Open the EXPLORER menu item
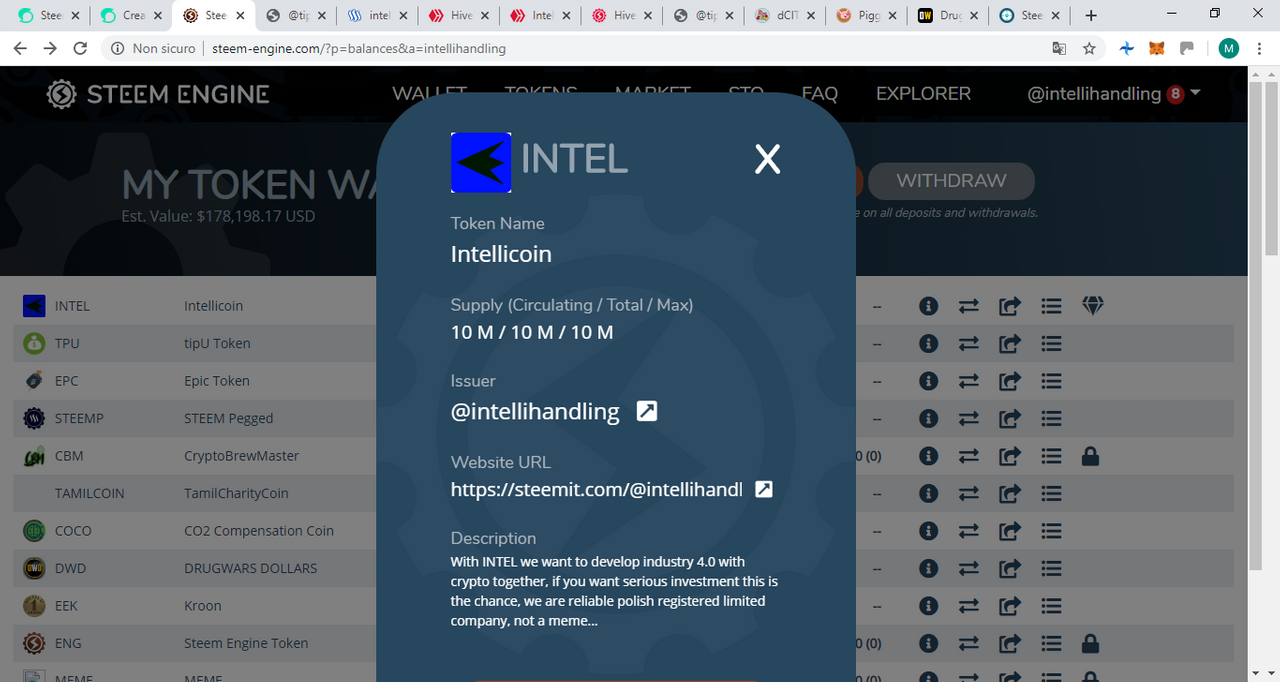 [923, 93]
